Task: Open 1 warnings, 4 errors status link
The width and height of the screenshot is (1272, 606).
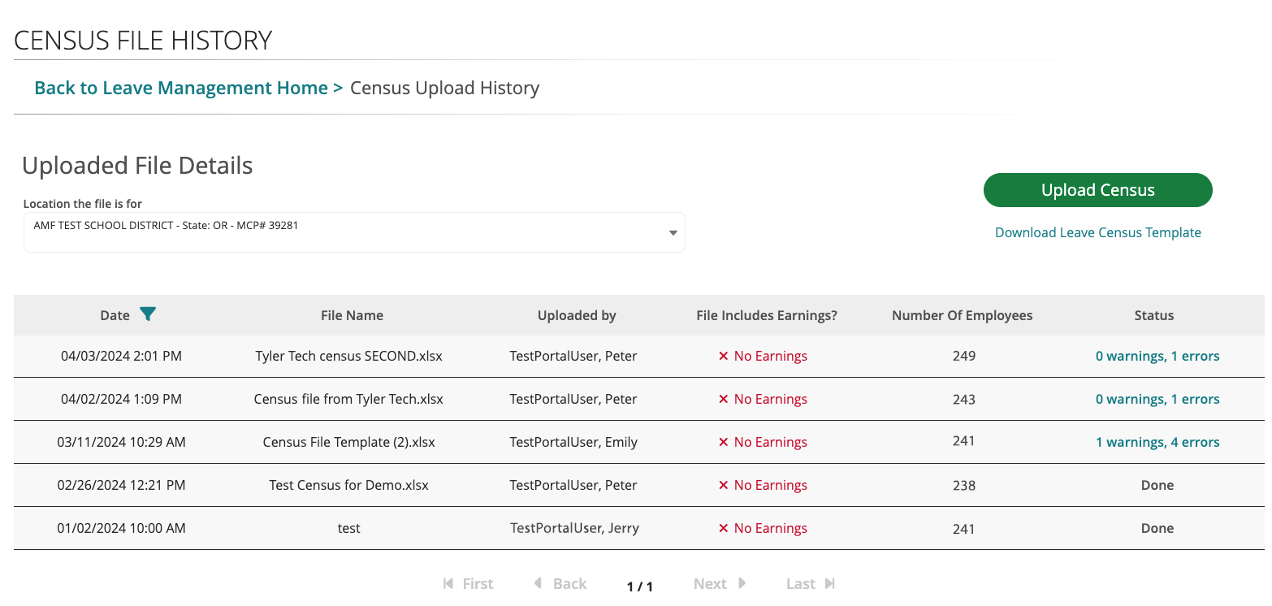Action: [1157, 442]
